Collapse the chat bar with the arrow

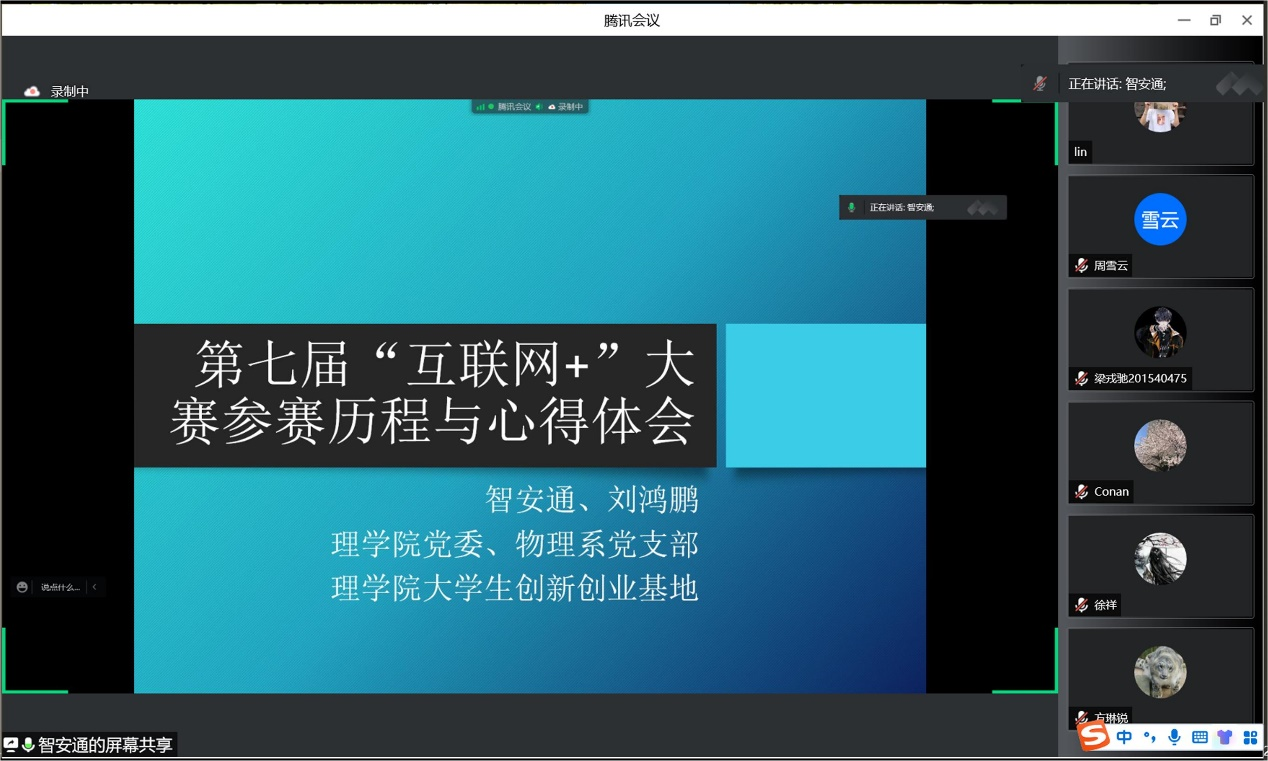click(94, 587)
